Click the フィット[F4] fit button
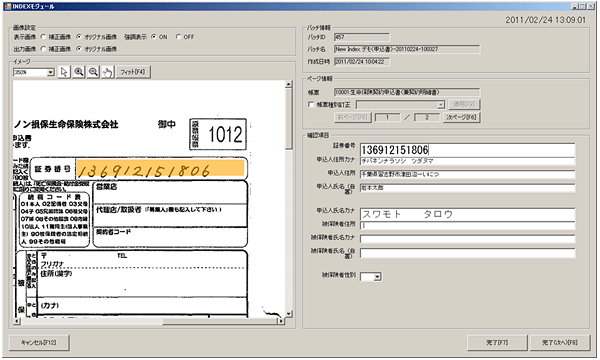 [133, 72]
